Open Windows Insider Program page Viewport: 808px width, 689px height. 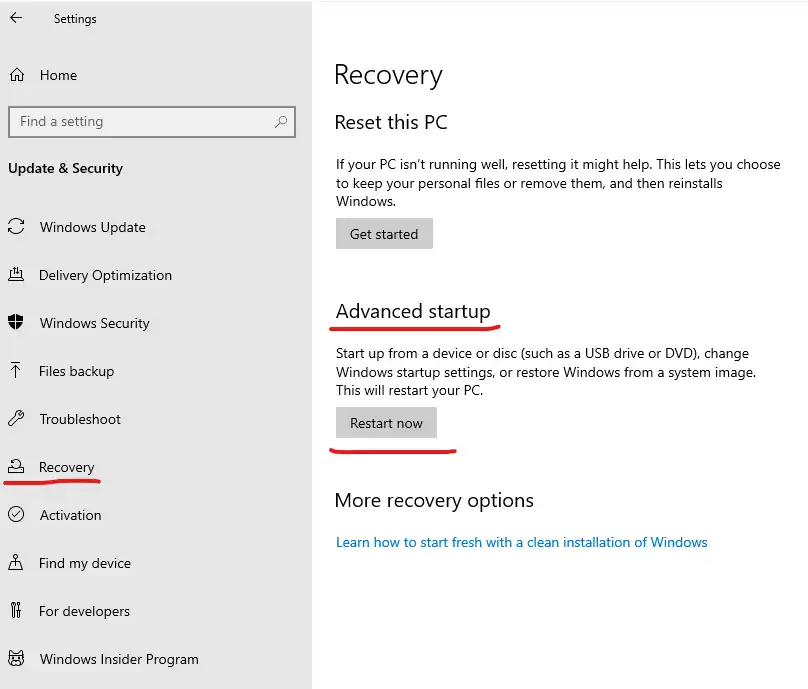coord(119,659)
